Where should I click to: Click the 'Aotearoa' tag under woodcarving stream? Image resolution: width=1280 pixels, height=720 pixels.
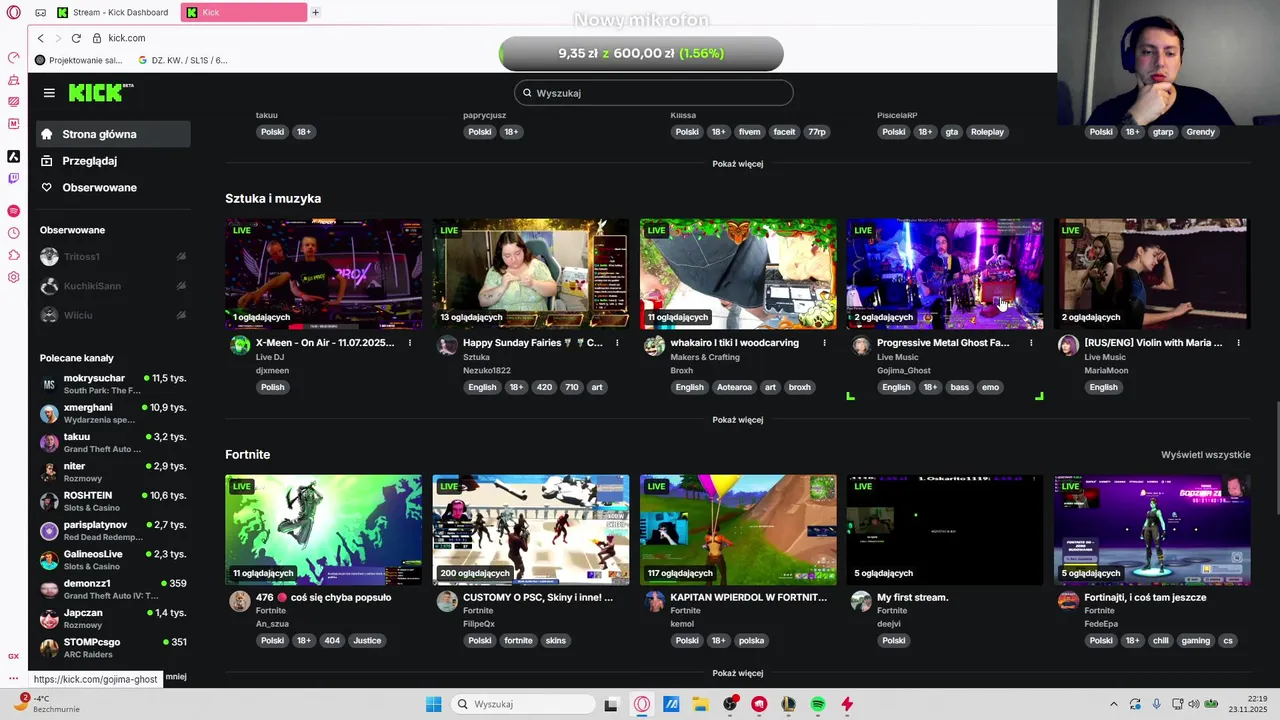pyautogui.click(x=734, y=388)
